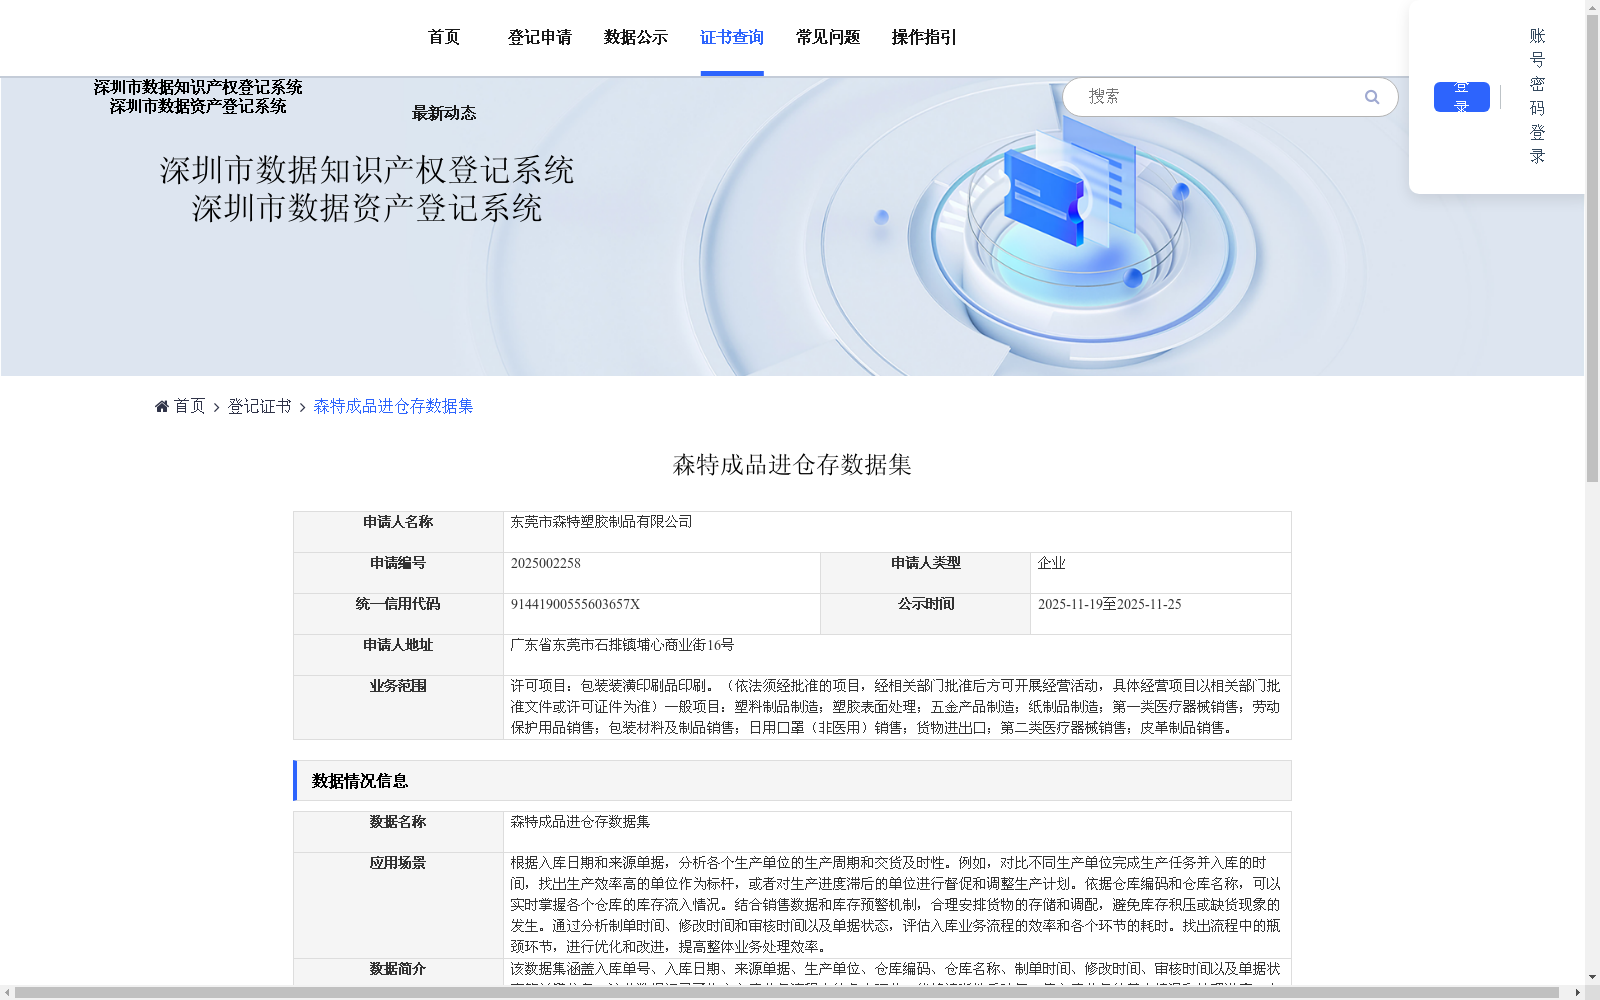Image resolution: width=1600 pixels, height=1000 pixels.
Task: Choose 账号密码登录 option
Action: (x=1538, y=96)
